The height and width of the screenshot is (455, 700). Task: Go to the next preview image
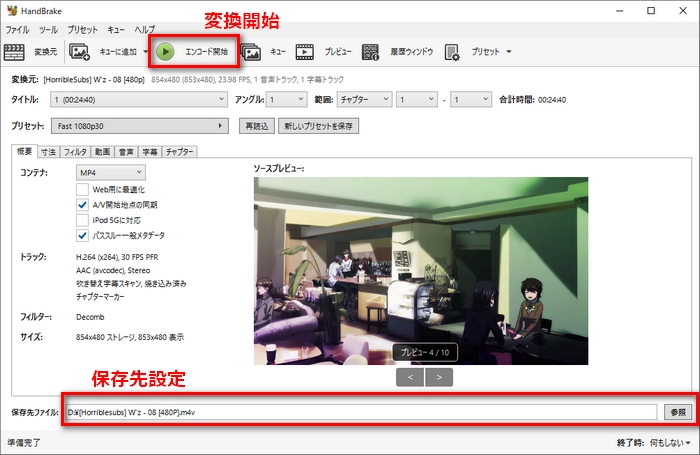coord(439,377)
